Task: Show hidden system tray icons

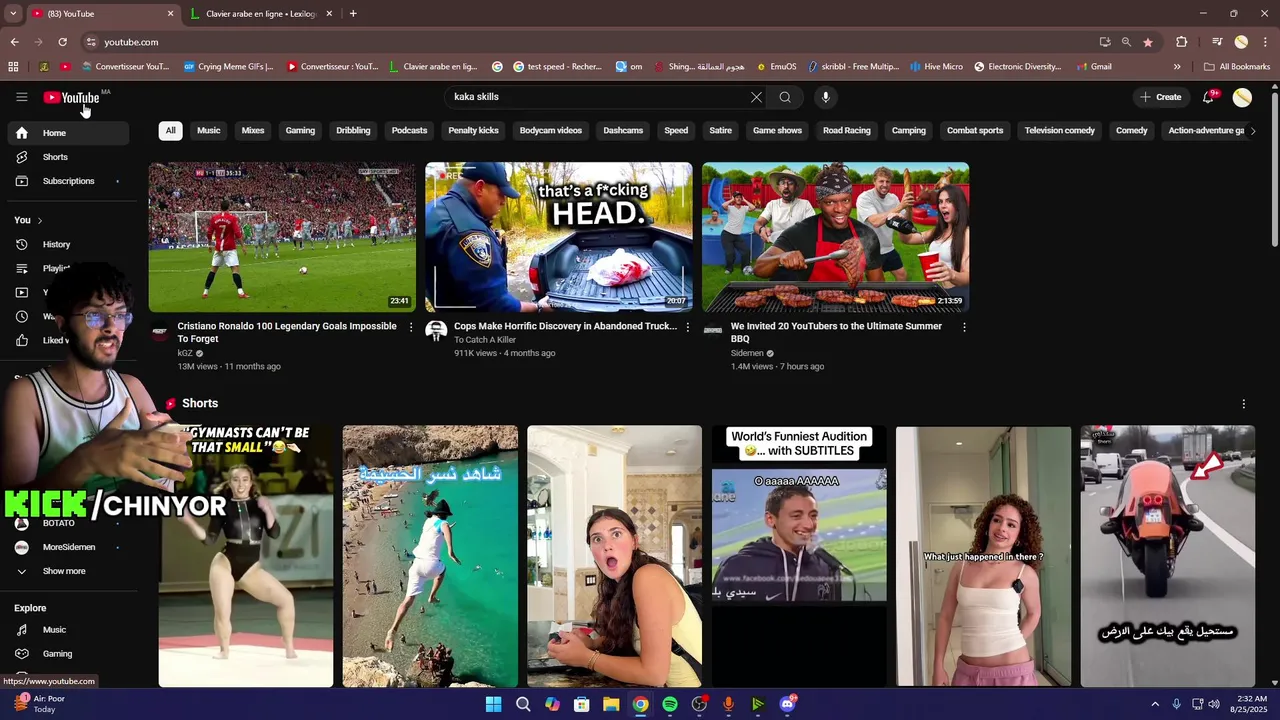Action: [x=1155, y=704]
